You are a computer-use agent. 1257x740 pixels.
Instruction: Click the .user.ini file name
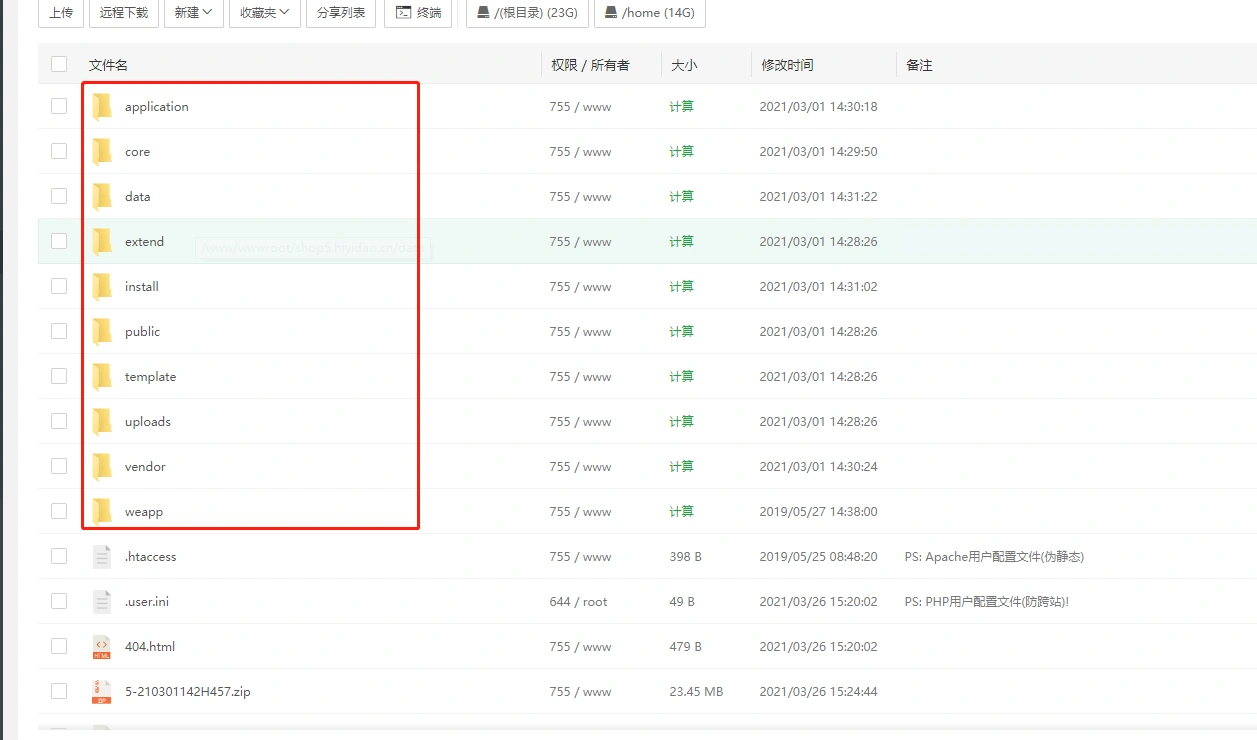(147, 601)
